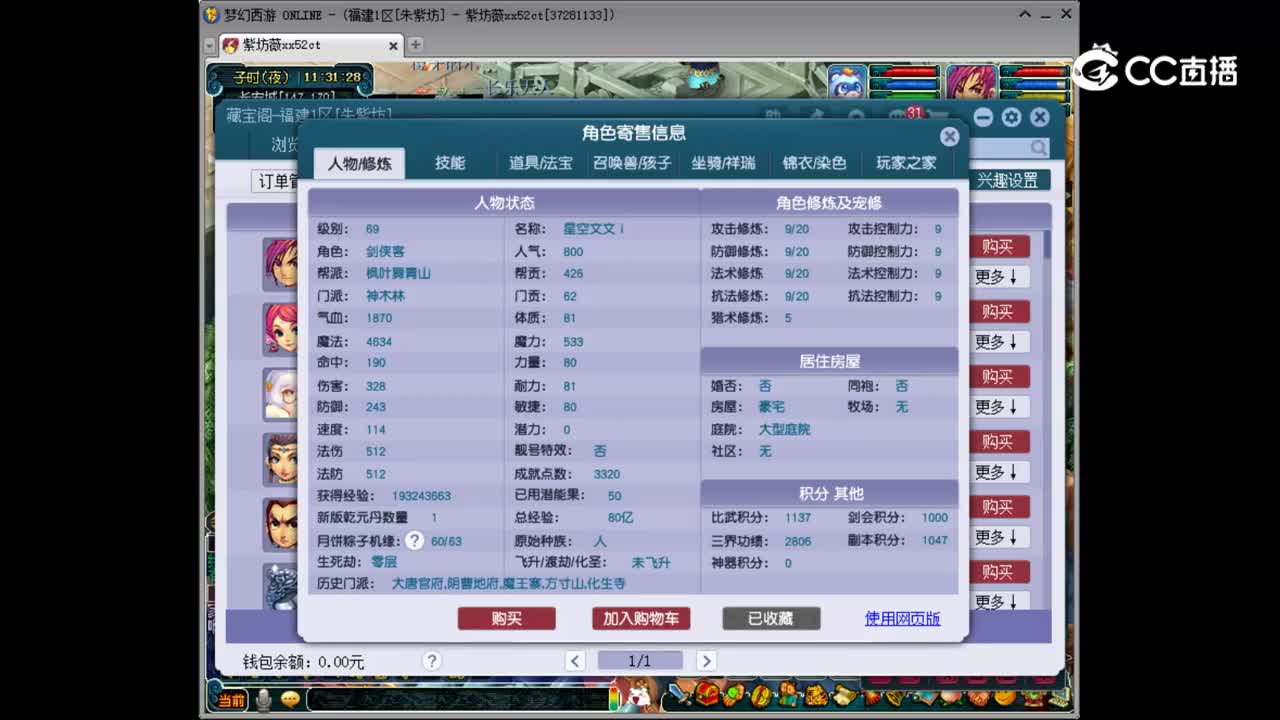Minimize the 藏宝阁 window
The height and width of the screenshot is (720, 1280).
tap(983, 117)
